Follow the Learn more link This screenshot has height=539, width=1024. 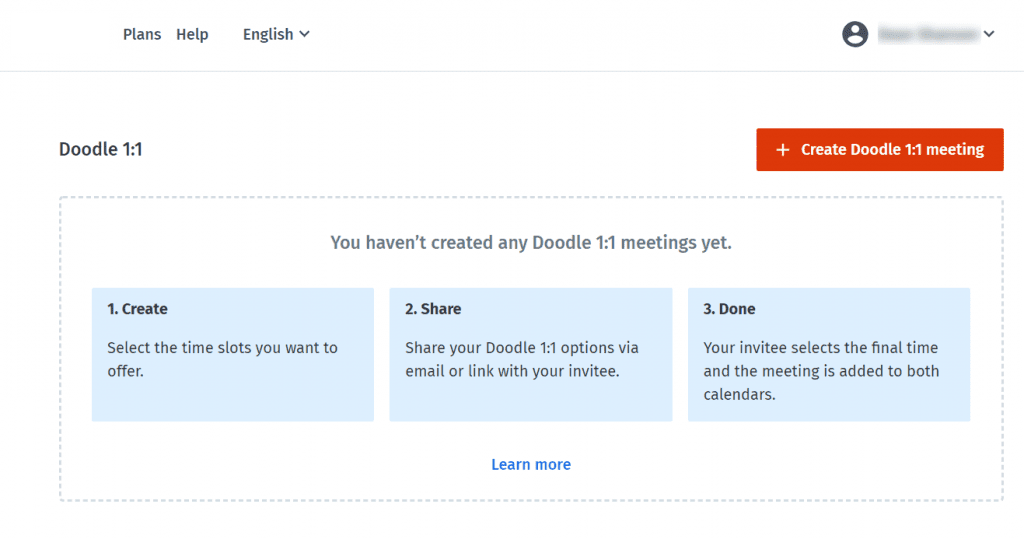tap(531, 464)
